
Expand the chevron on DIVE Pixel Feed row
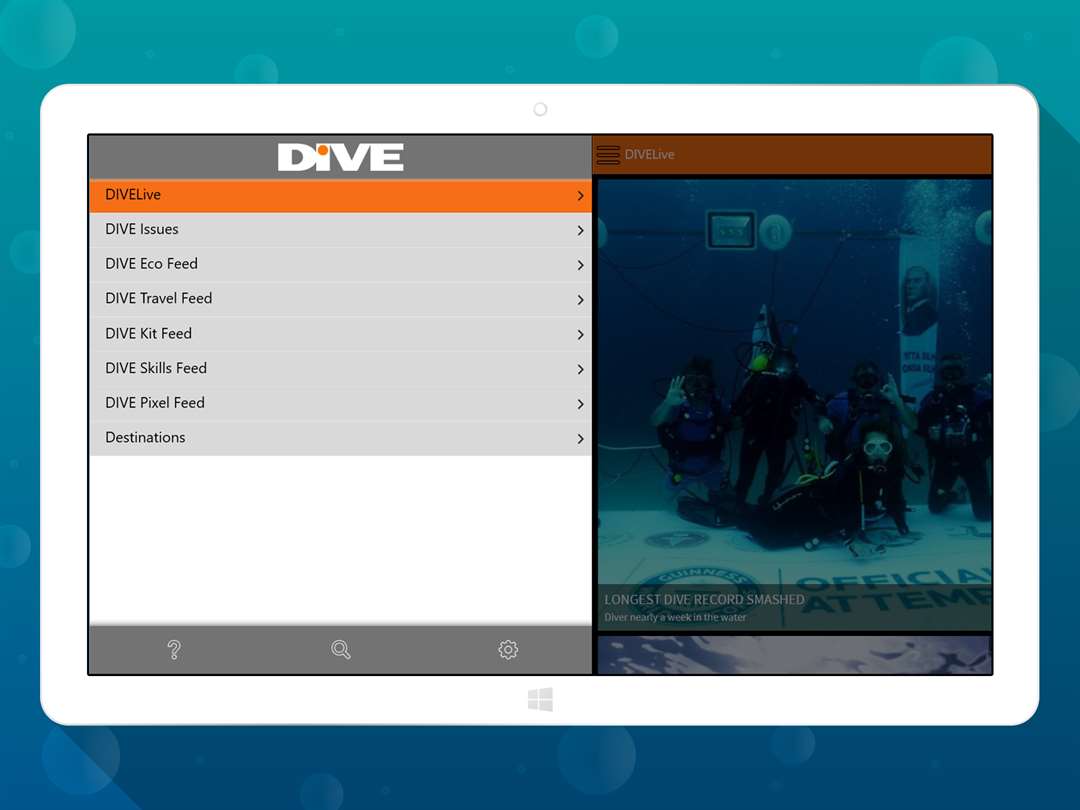(x=581, y=404)
